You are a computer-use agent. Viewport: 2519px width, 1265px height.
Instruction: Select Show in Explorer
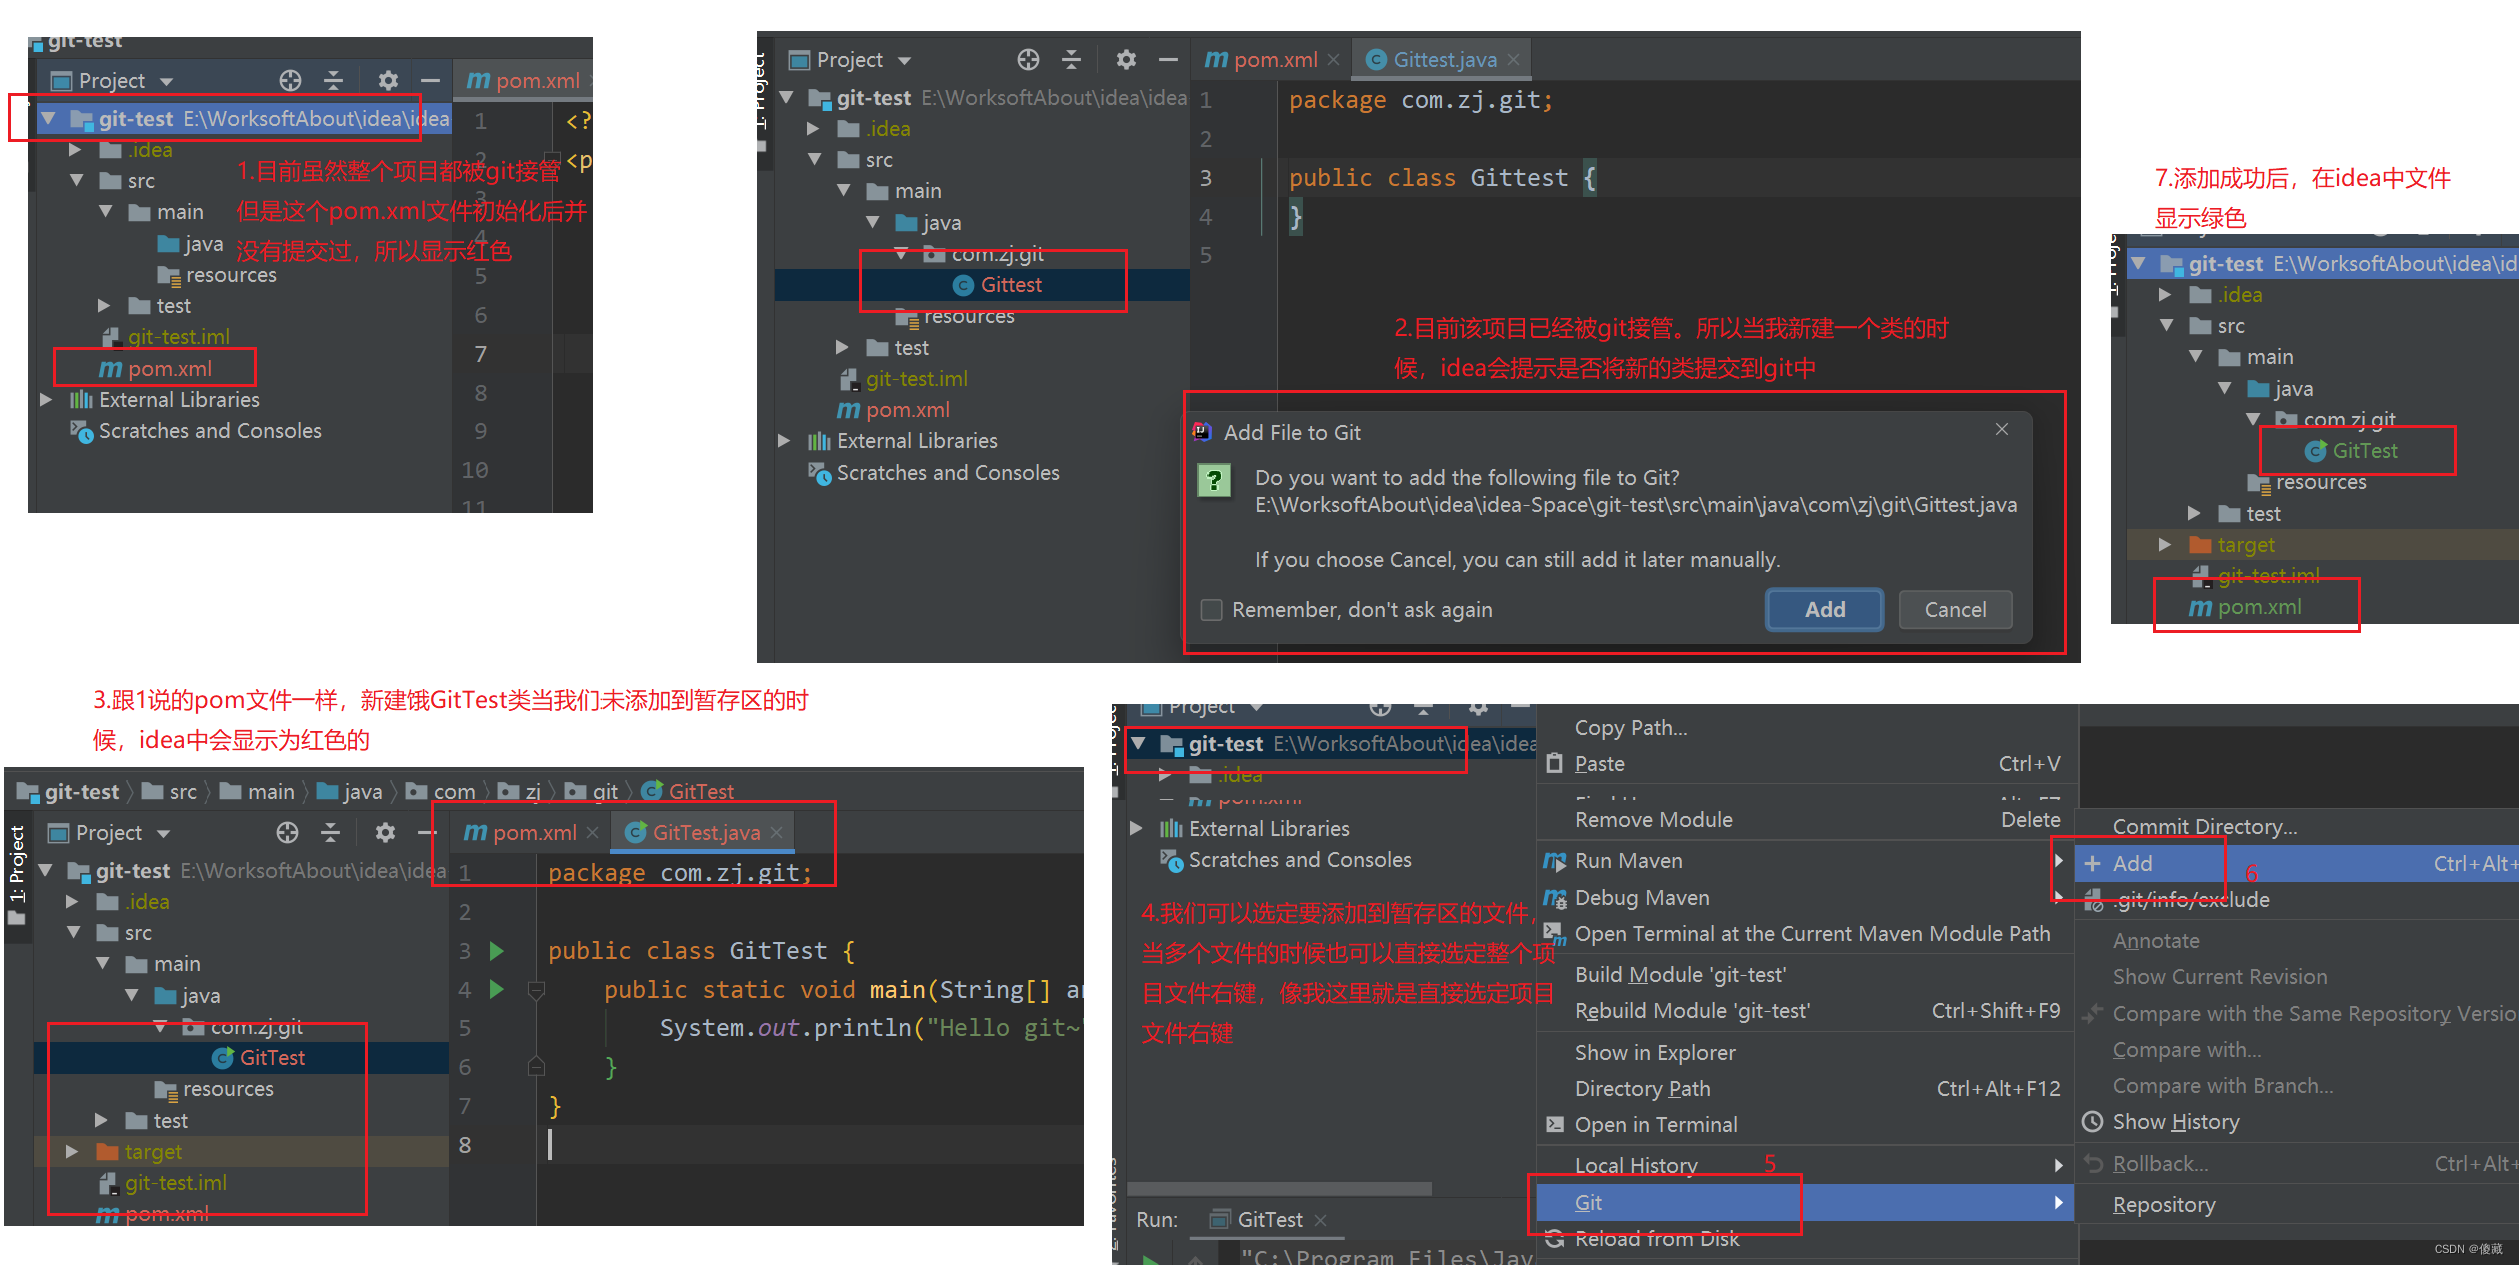1803,1053
